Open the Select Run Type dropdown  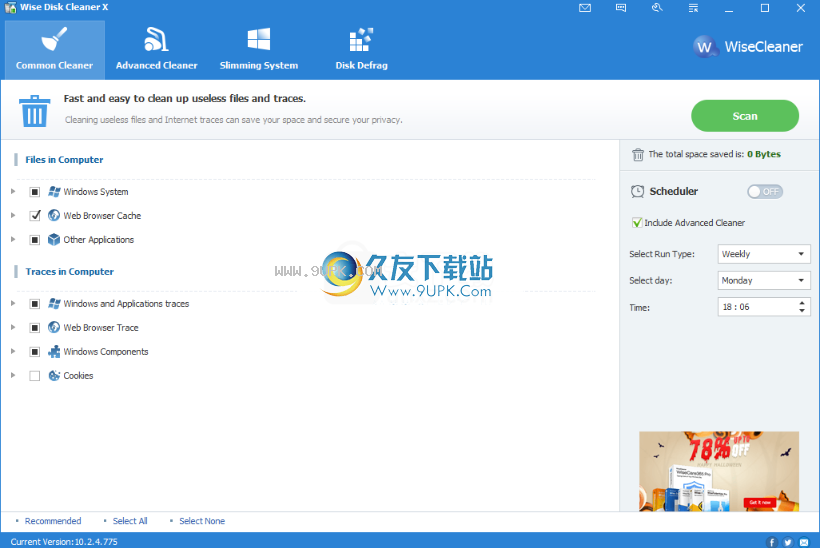coord(764,254)
